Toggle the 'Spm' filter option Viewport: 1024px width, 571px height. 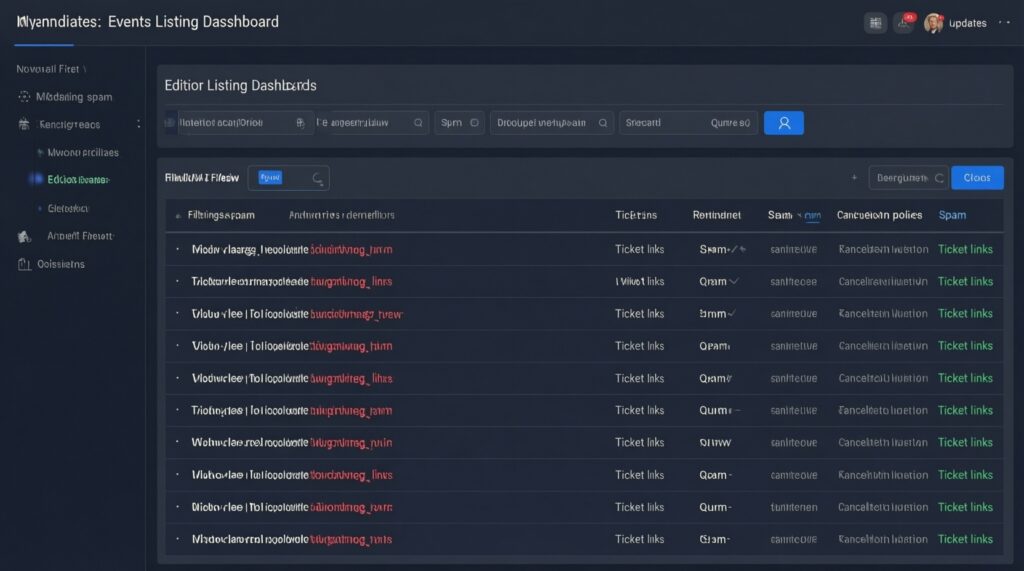point(459,123)
